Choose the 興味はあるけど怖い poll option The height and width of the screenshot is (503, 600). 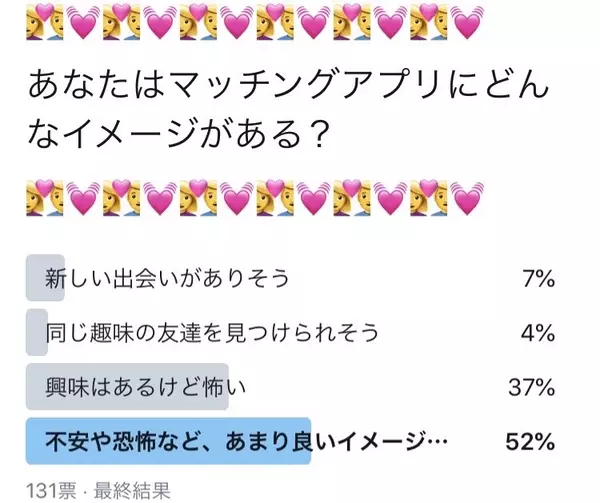pyautogui.click(x=146, y=385)
